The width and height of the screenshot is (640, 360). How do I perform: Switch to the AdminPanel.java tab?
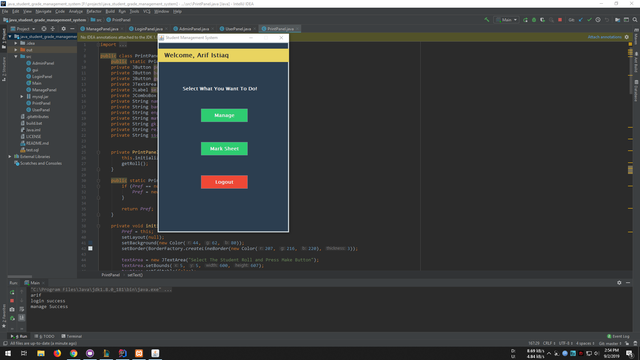point(194,29)
